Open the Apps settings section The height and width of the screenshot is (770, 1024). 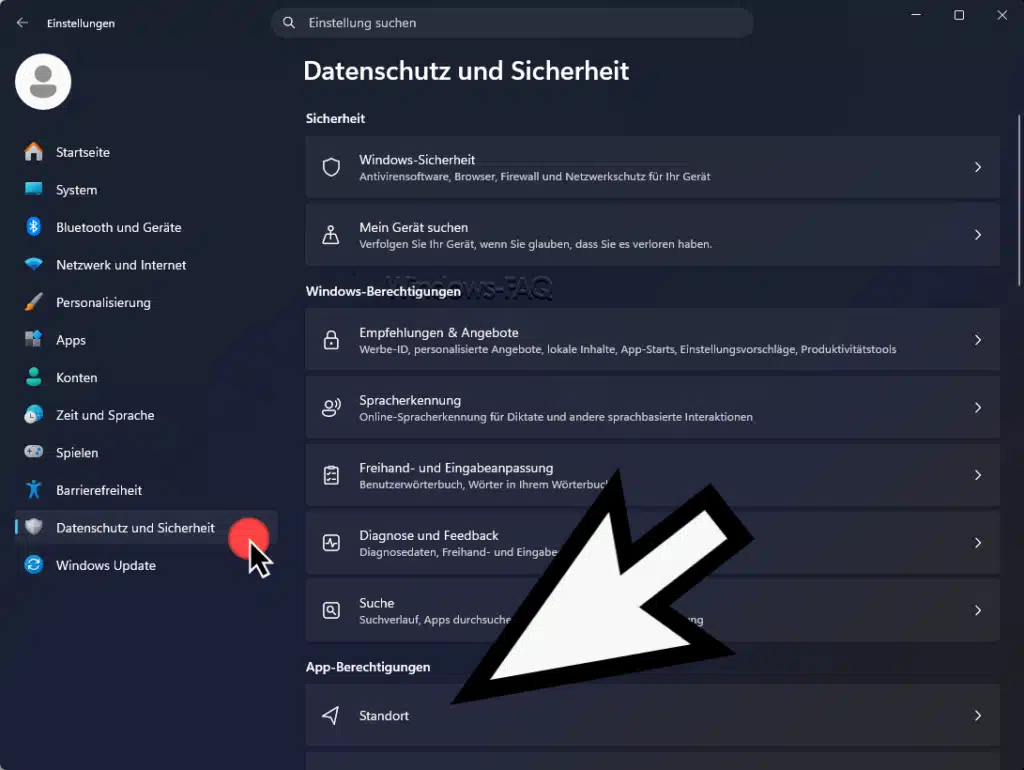click(x=146, y=340)
